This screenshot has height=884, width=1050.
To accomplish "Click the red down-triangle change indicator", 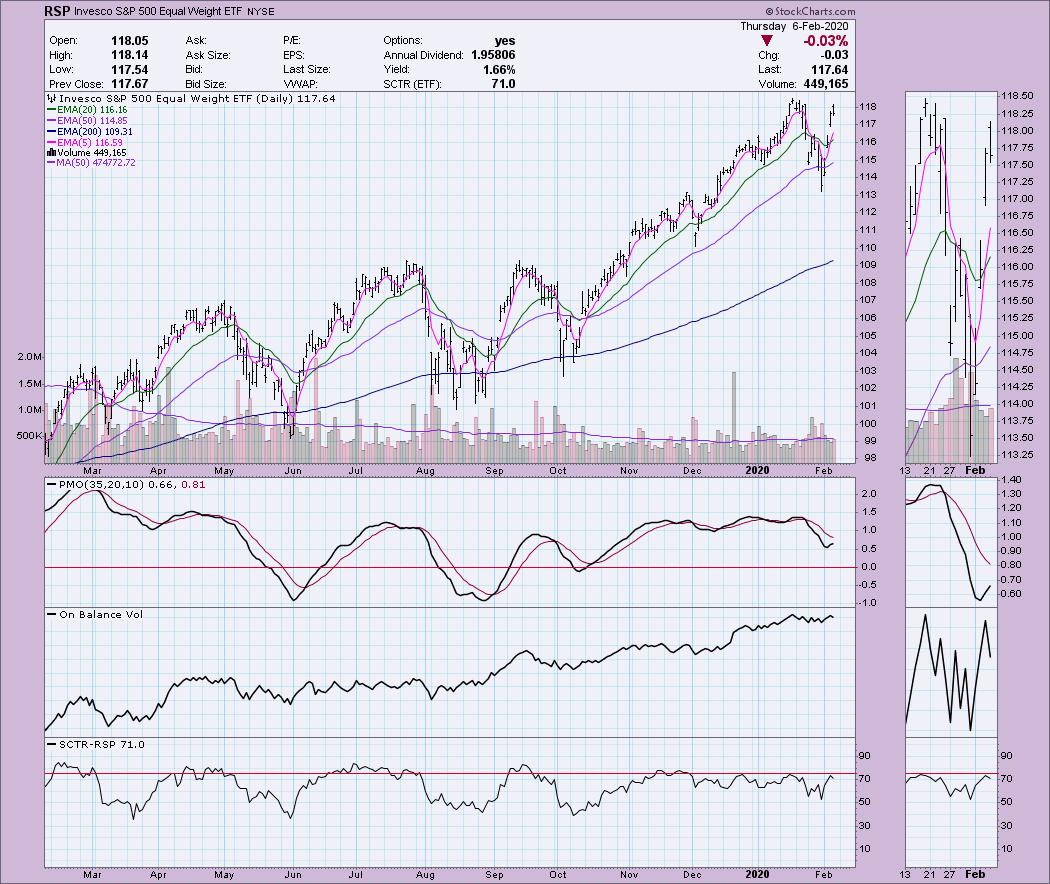I will click(x=767, y=42).
